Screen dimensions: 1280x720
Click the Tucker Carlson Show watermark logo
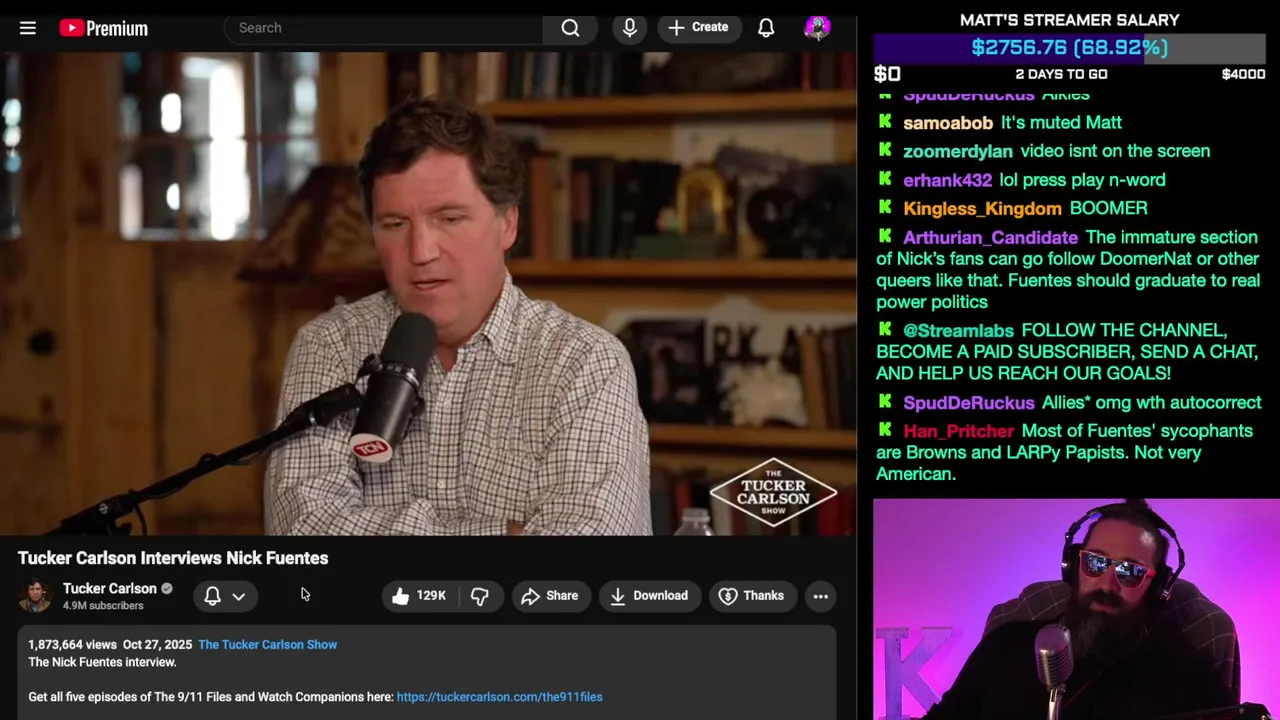click(773, 493)
